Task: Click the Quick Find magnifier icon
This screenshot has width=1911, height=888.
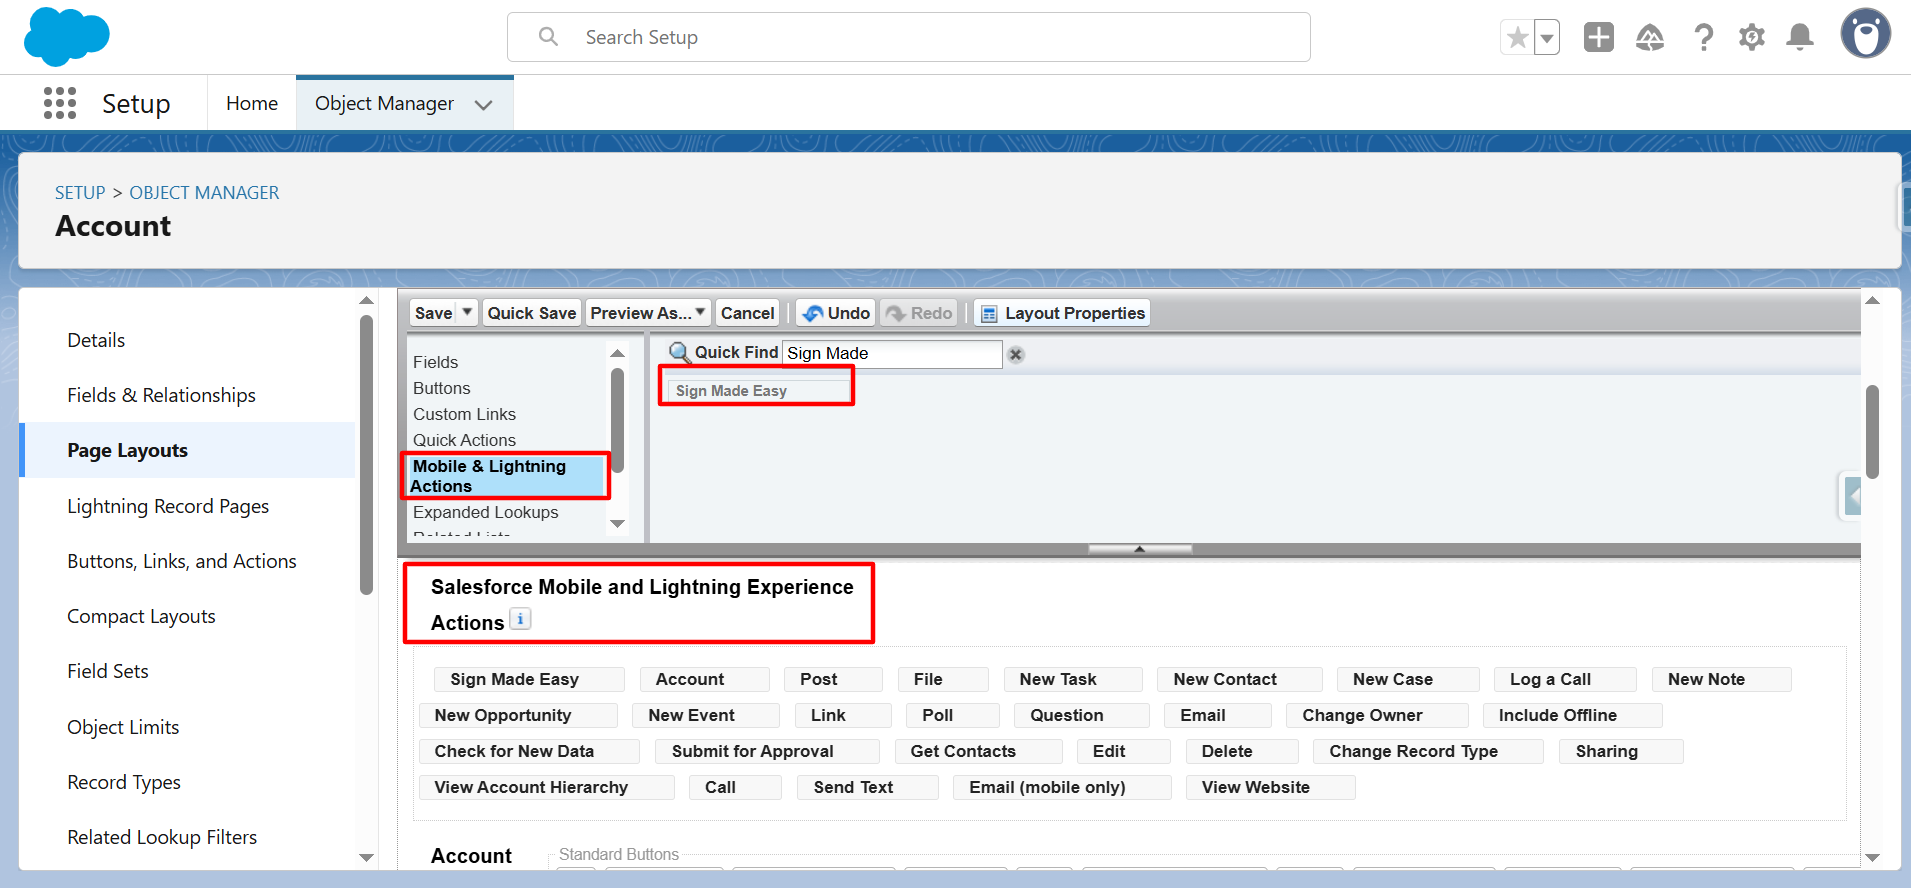Action: click(679, 353)
